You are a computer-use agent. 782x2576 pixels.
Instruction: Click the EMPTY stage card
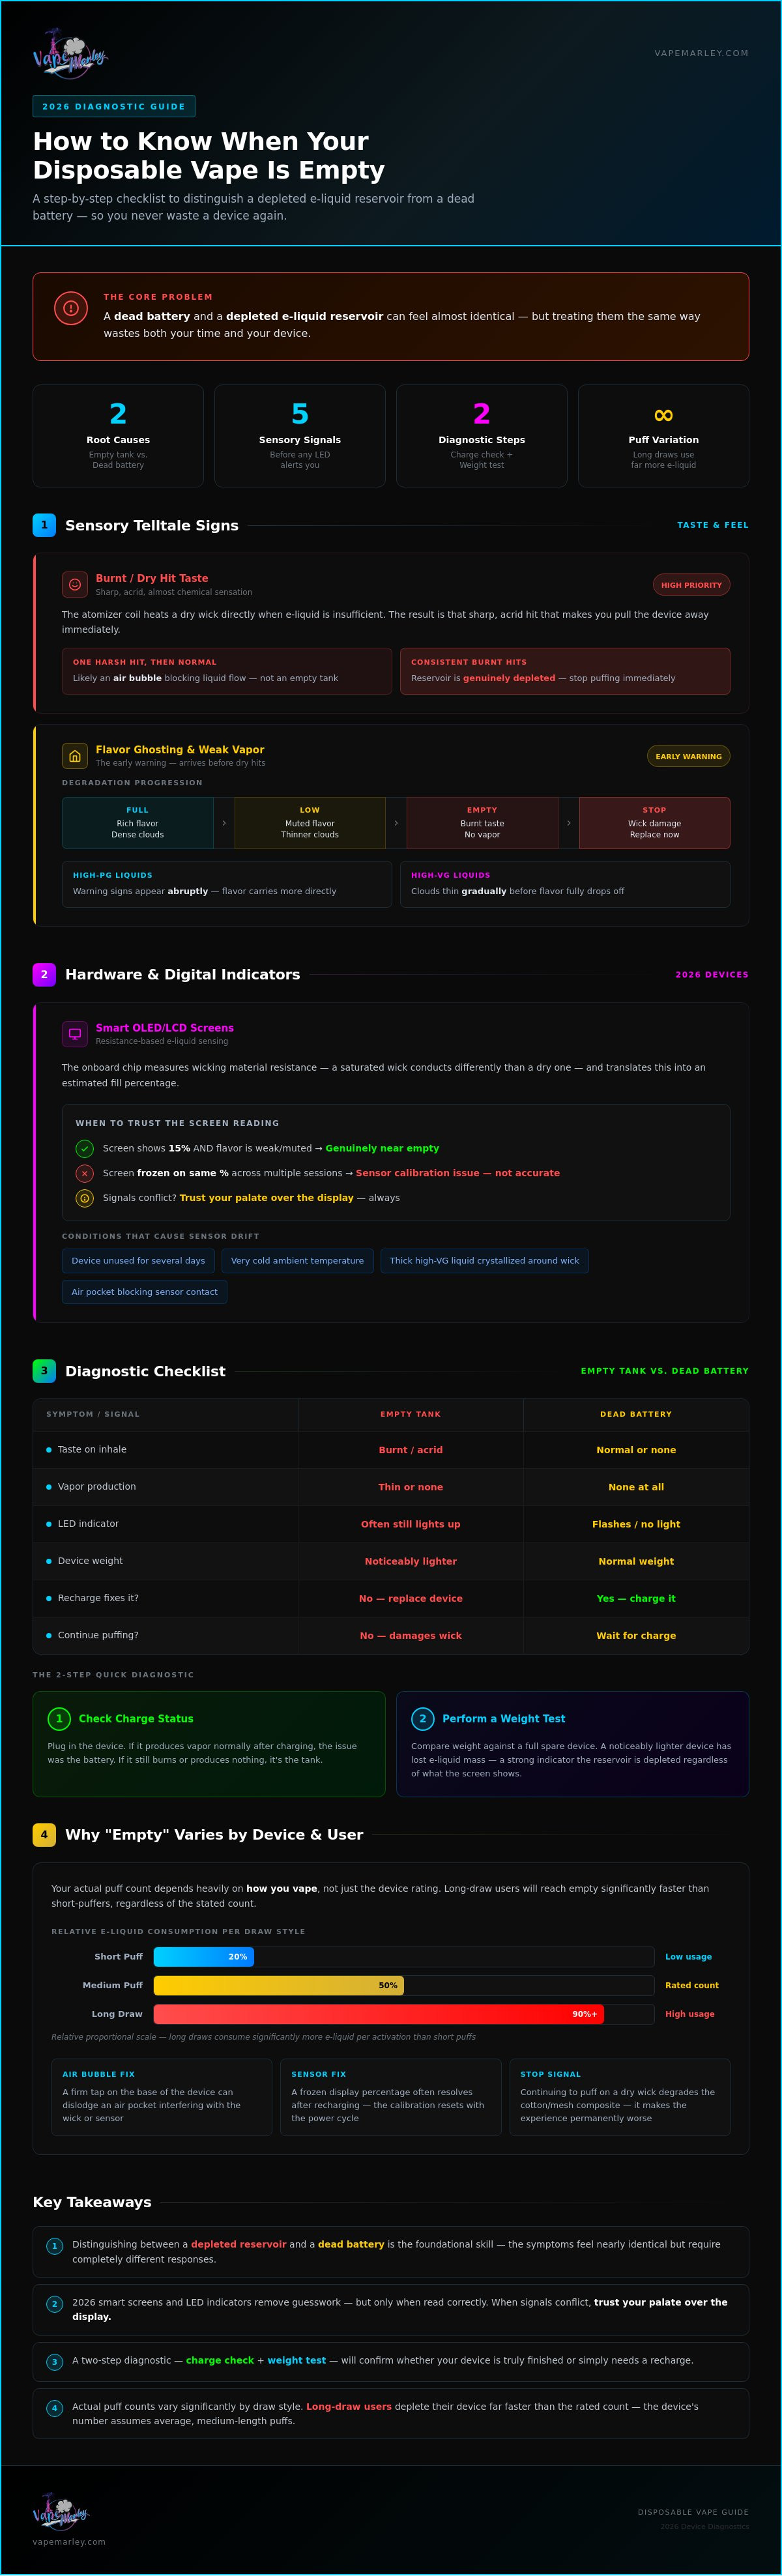point(482,823)
